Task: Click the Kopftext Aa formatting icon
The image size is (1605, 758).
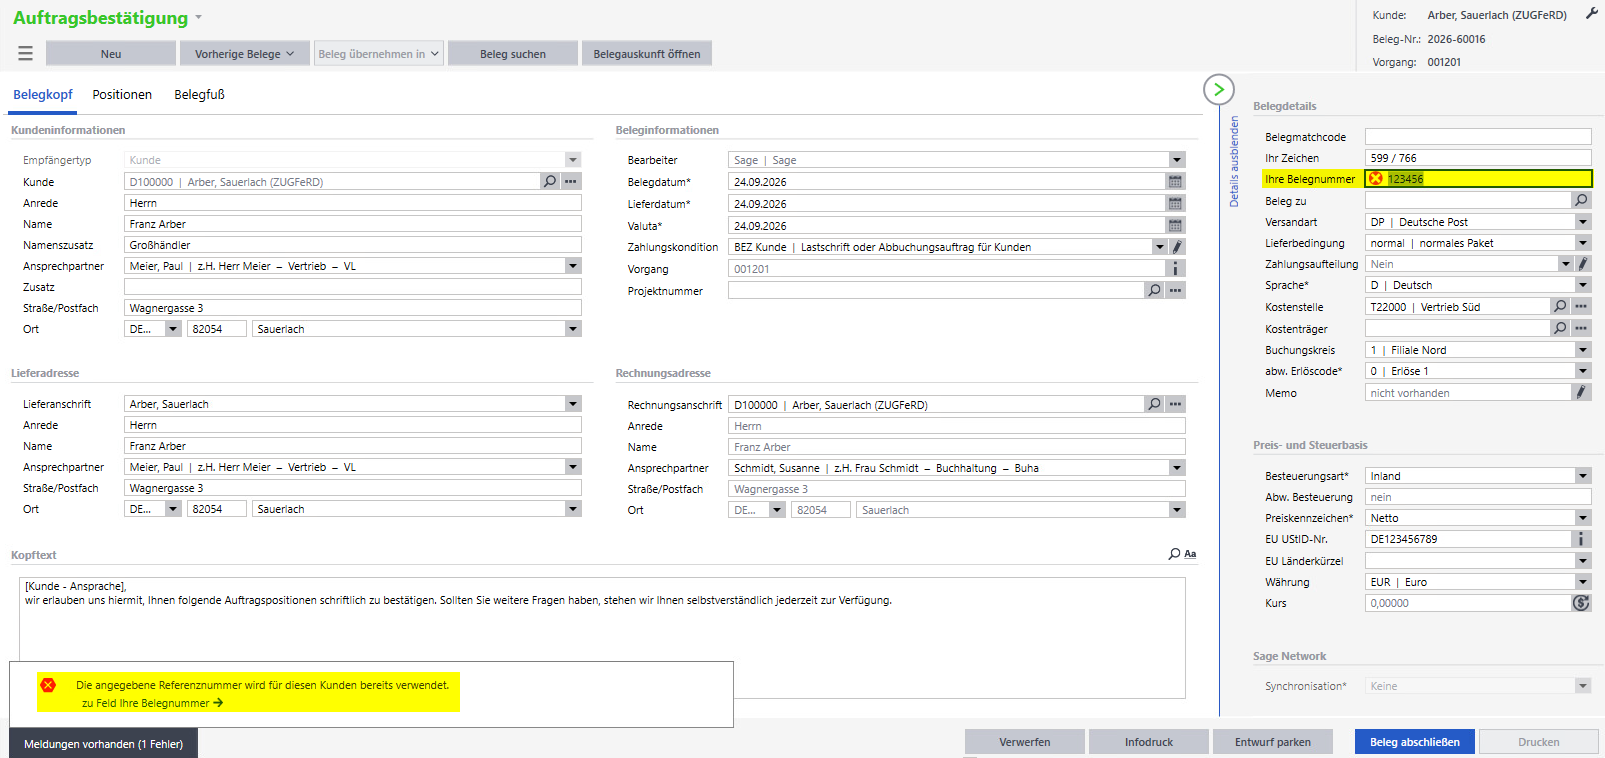Action: 1190,554
